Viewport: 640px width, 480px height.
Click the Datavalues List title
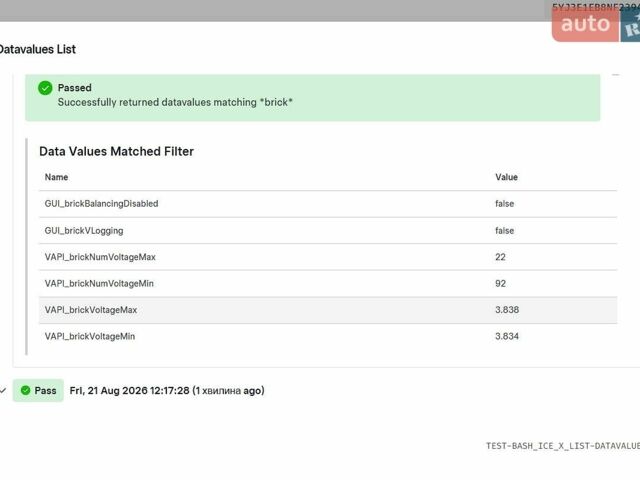click(37, 49)
